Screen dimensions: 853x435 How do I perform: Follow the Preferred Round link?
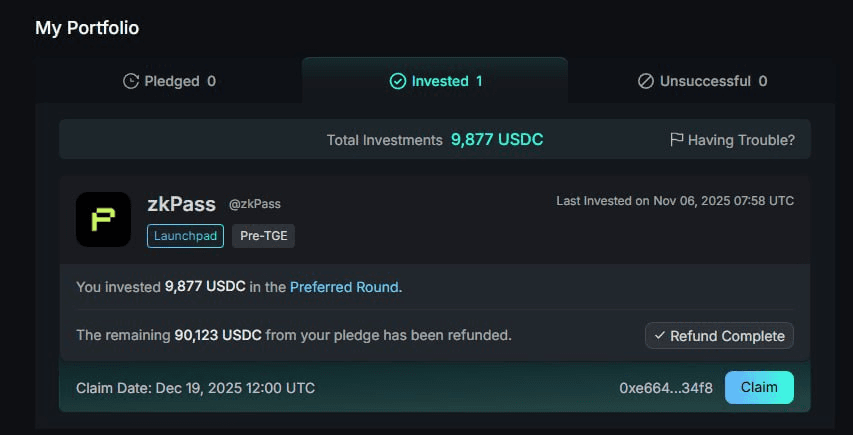coord(344,287)
